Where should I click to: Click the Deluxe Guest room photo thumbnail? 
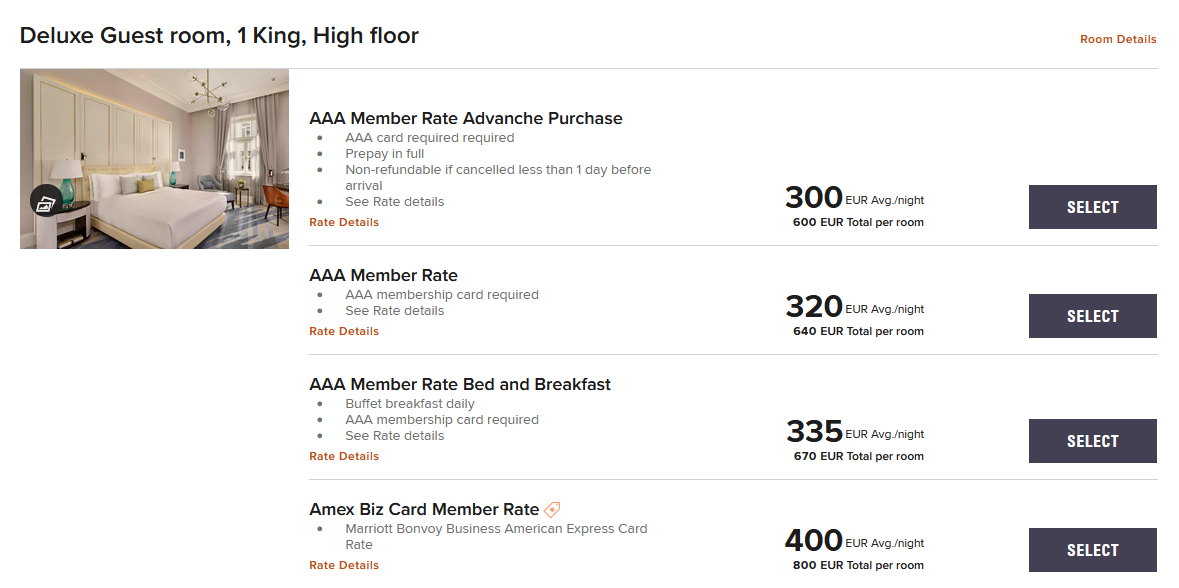[x=154, y=158]
